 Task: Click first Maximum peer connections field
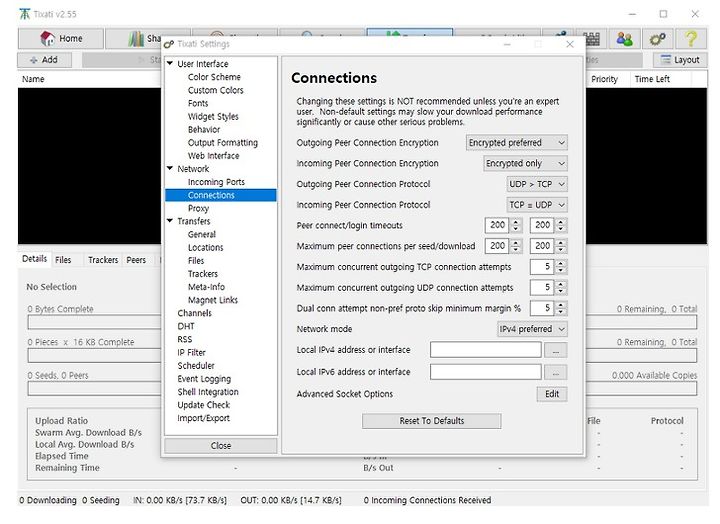coord(497,246)
